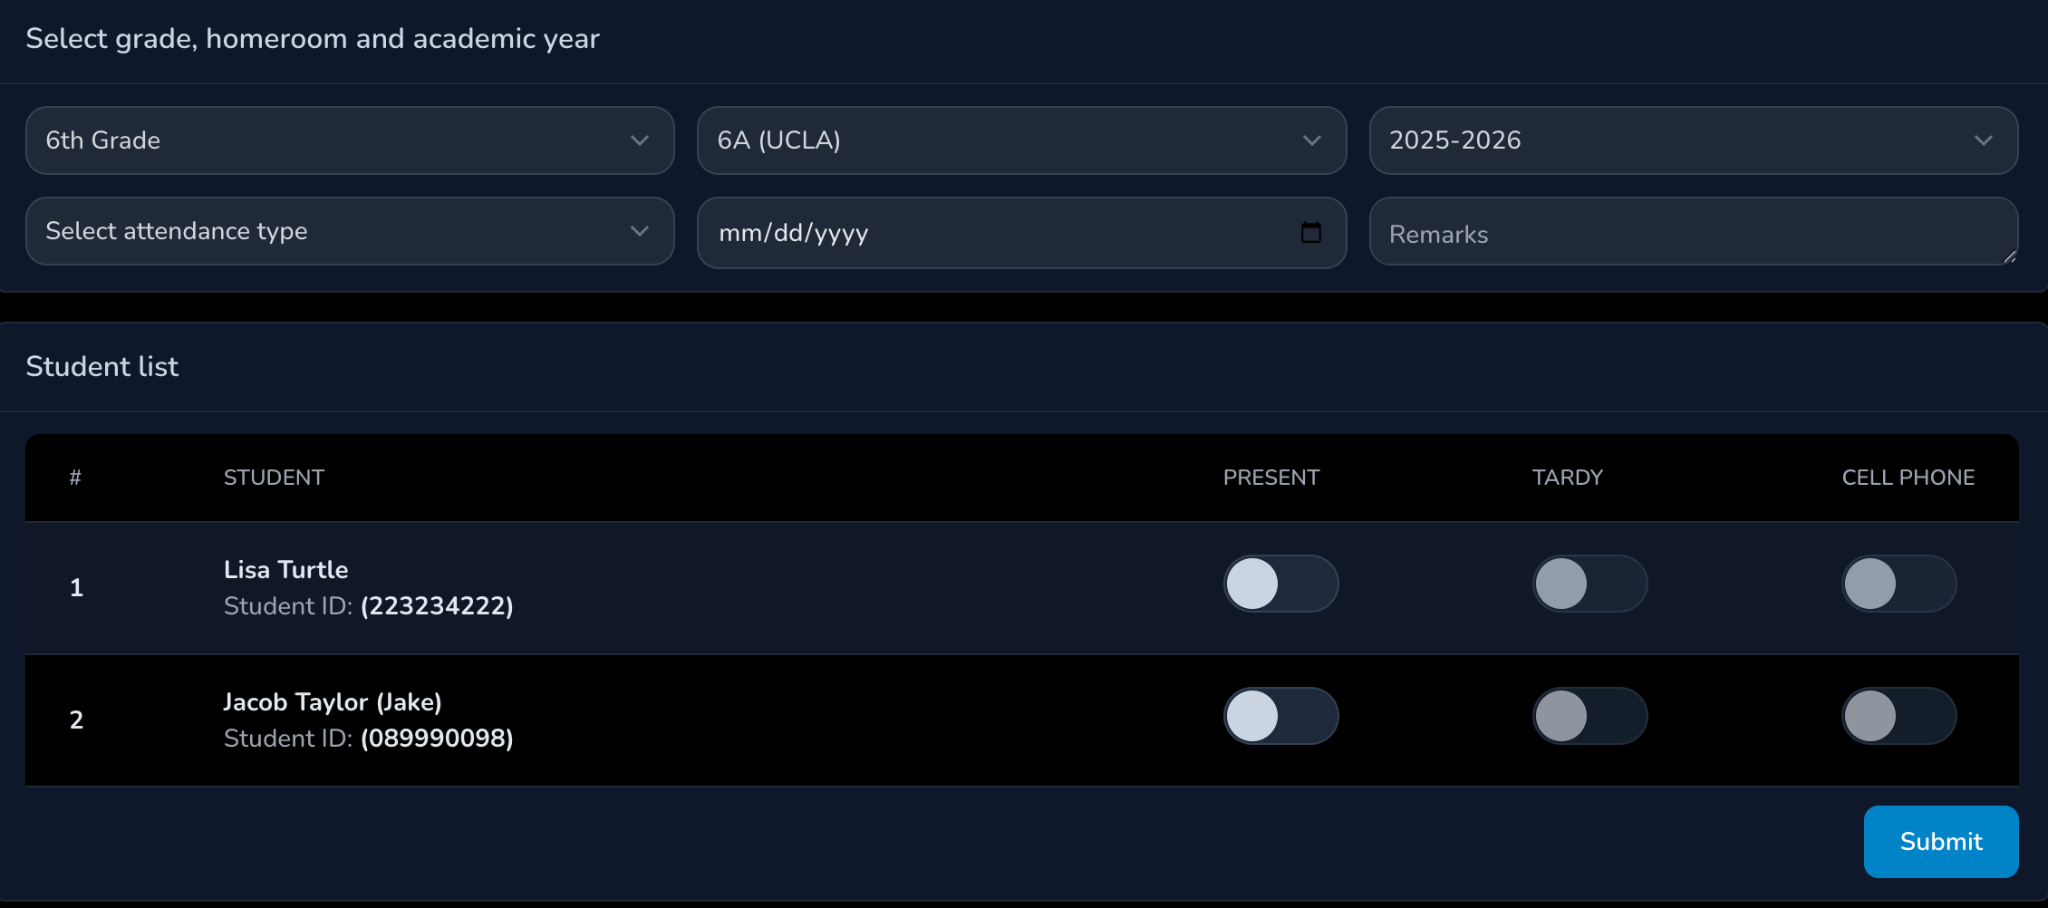2048x908 pixels.
Task: Click chevron arrow on 6A (UCLA) dropdown
Action: pyautogui.click(x=1312, y=141)
